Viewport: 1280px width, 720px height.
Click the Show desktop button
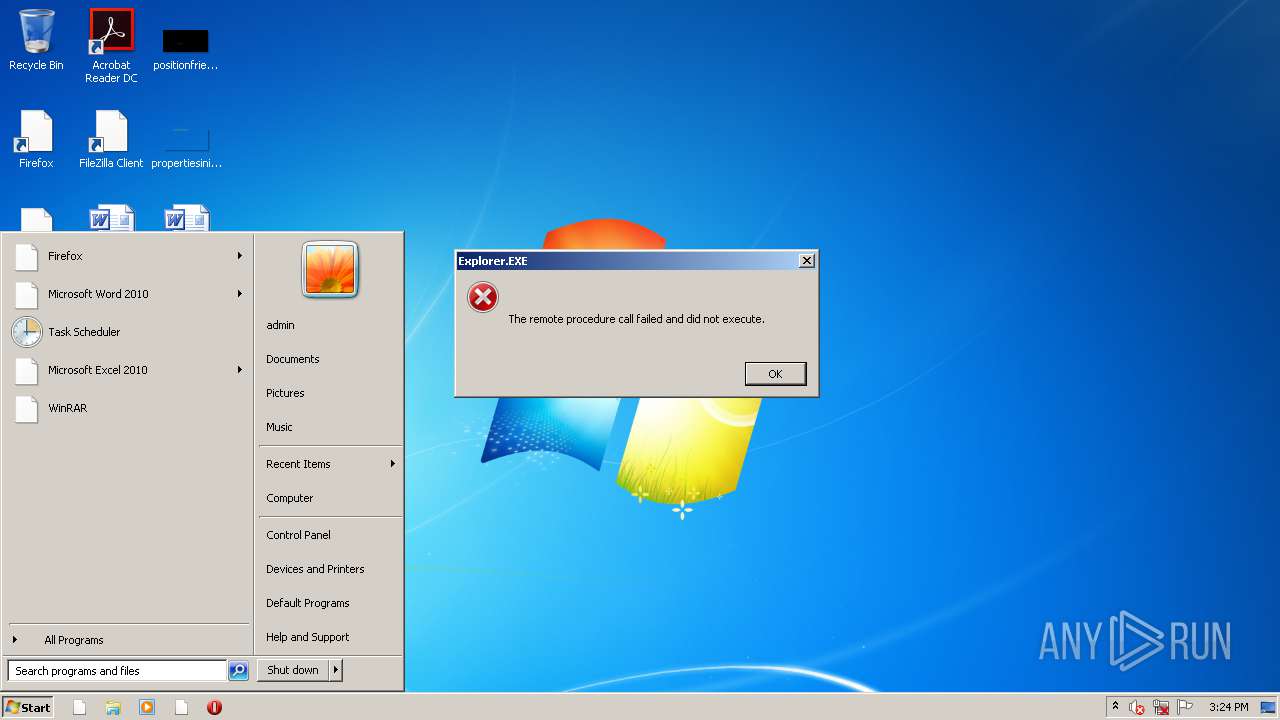click(x=1270, y=707)
